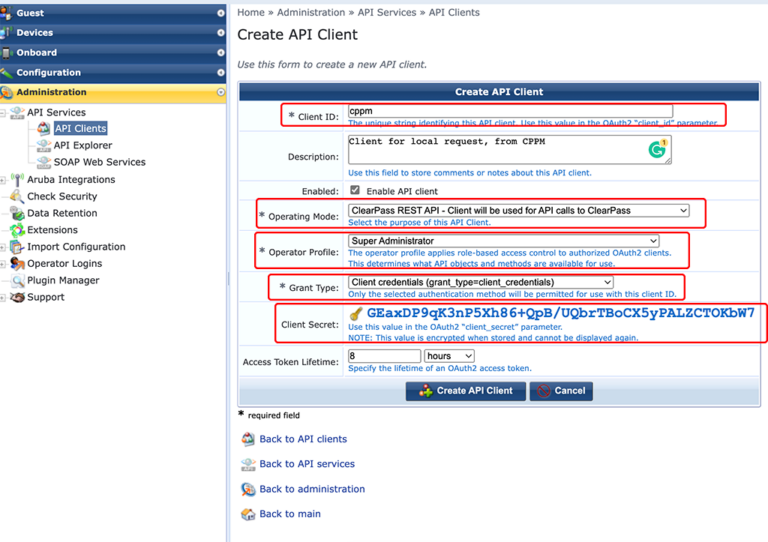768x542 pixels.
Task: Click the Support icon in sidebar
Action: tap(17, 297)
